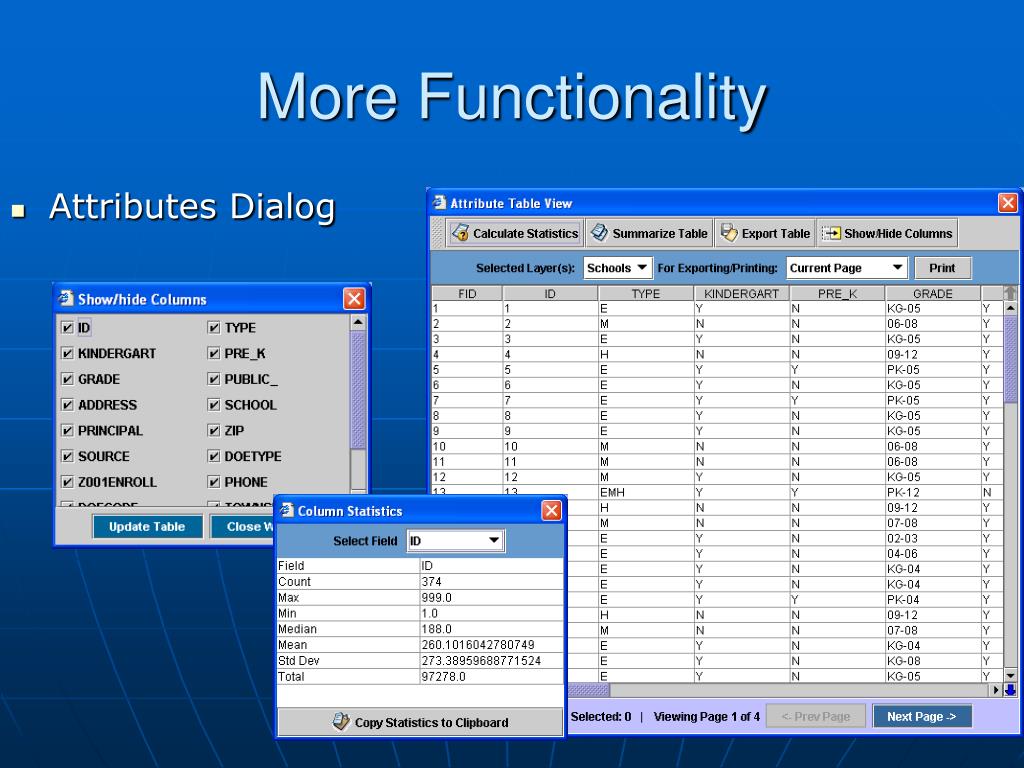Select the PK-12 grade cell

[933, 492]
